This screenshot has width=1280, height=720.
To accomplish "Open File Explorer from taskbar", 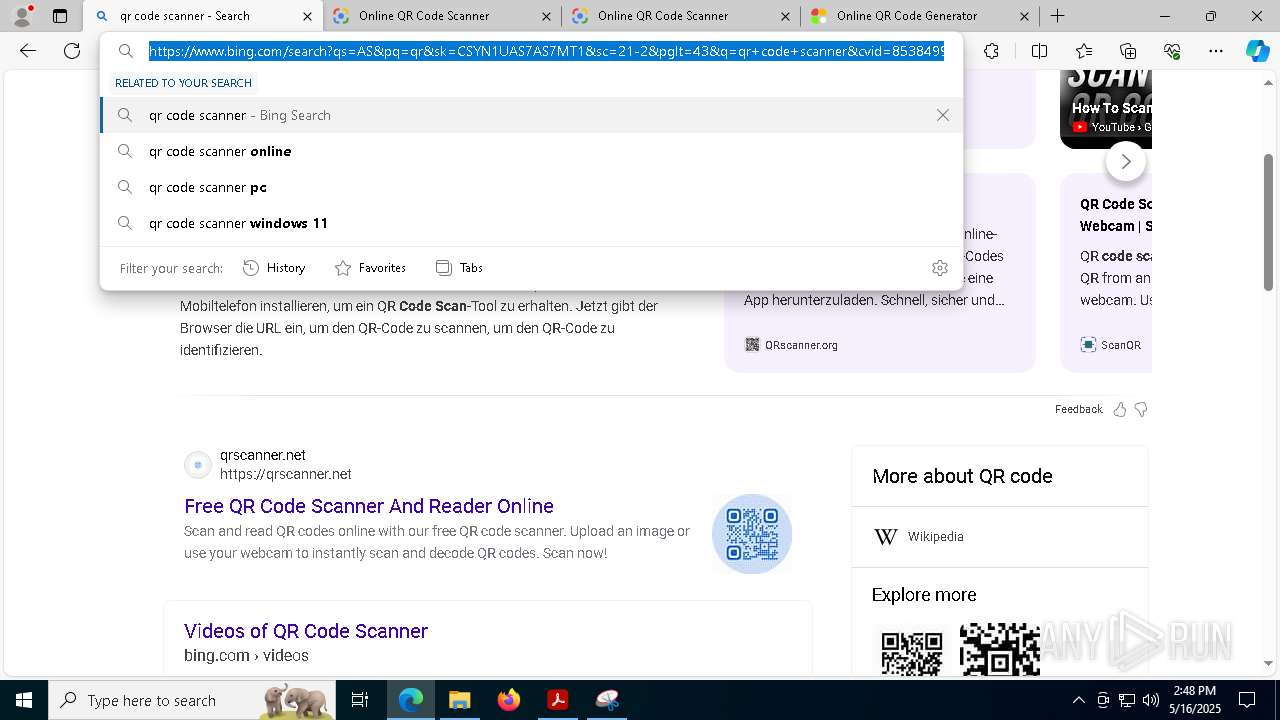I will point(459,700).
